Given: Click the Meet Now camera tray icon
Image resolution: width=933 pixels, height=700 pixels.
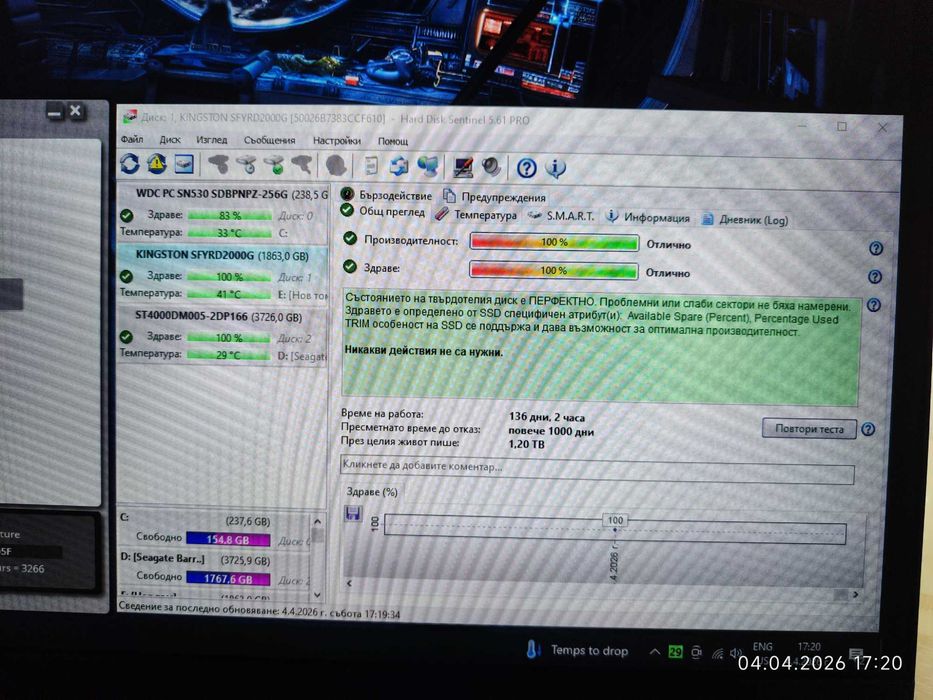Looking at the screenshot, I should [x=696, y=652].
